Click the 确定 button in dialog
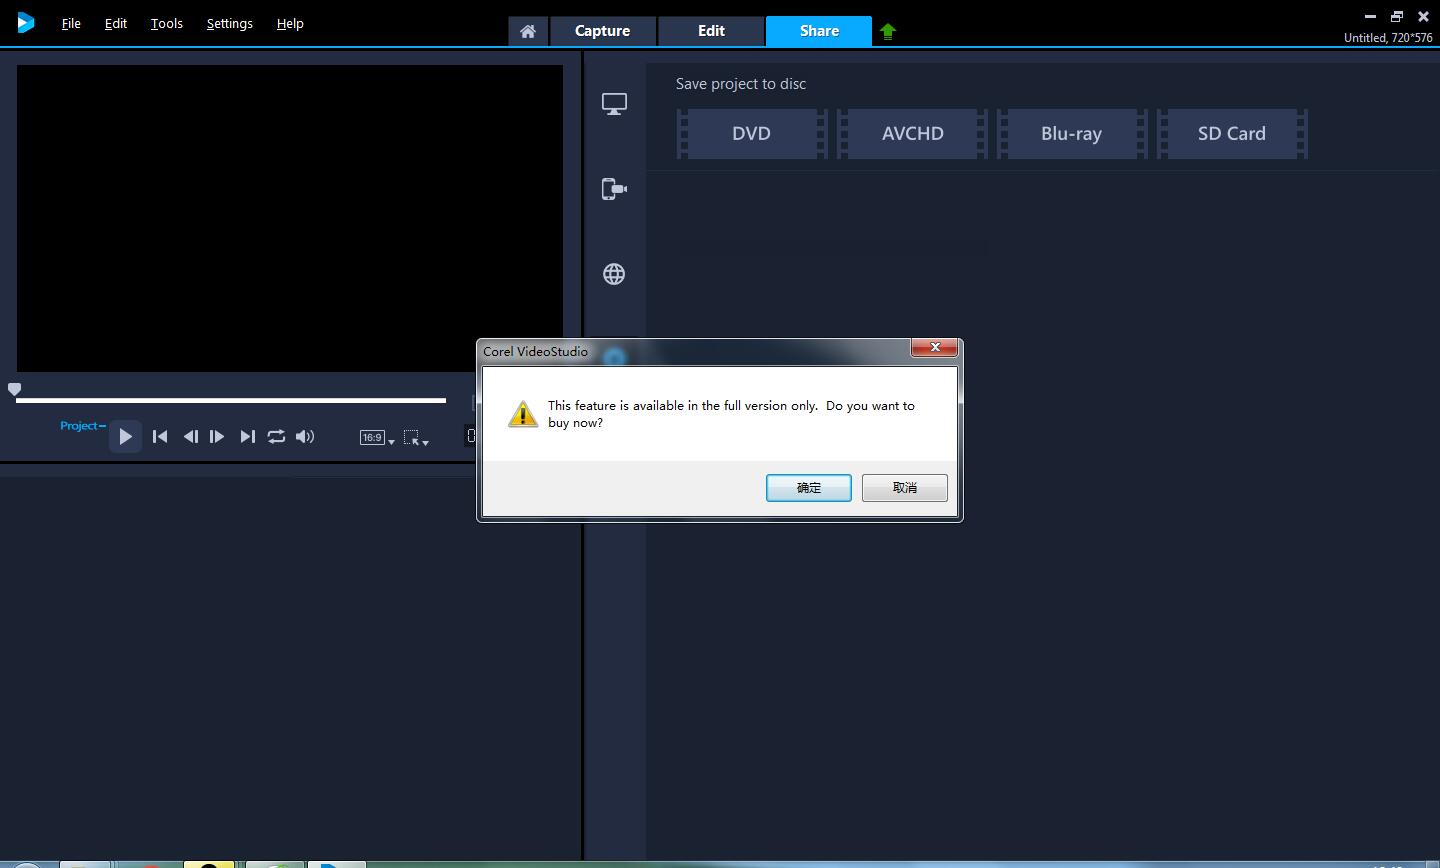1440x868 pixels. point(809,488)
